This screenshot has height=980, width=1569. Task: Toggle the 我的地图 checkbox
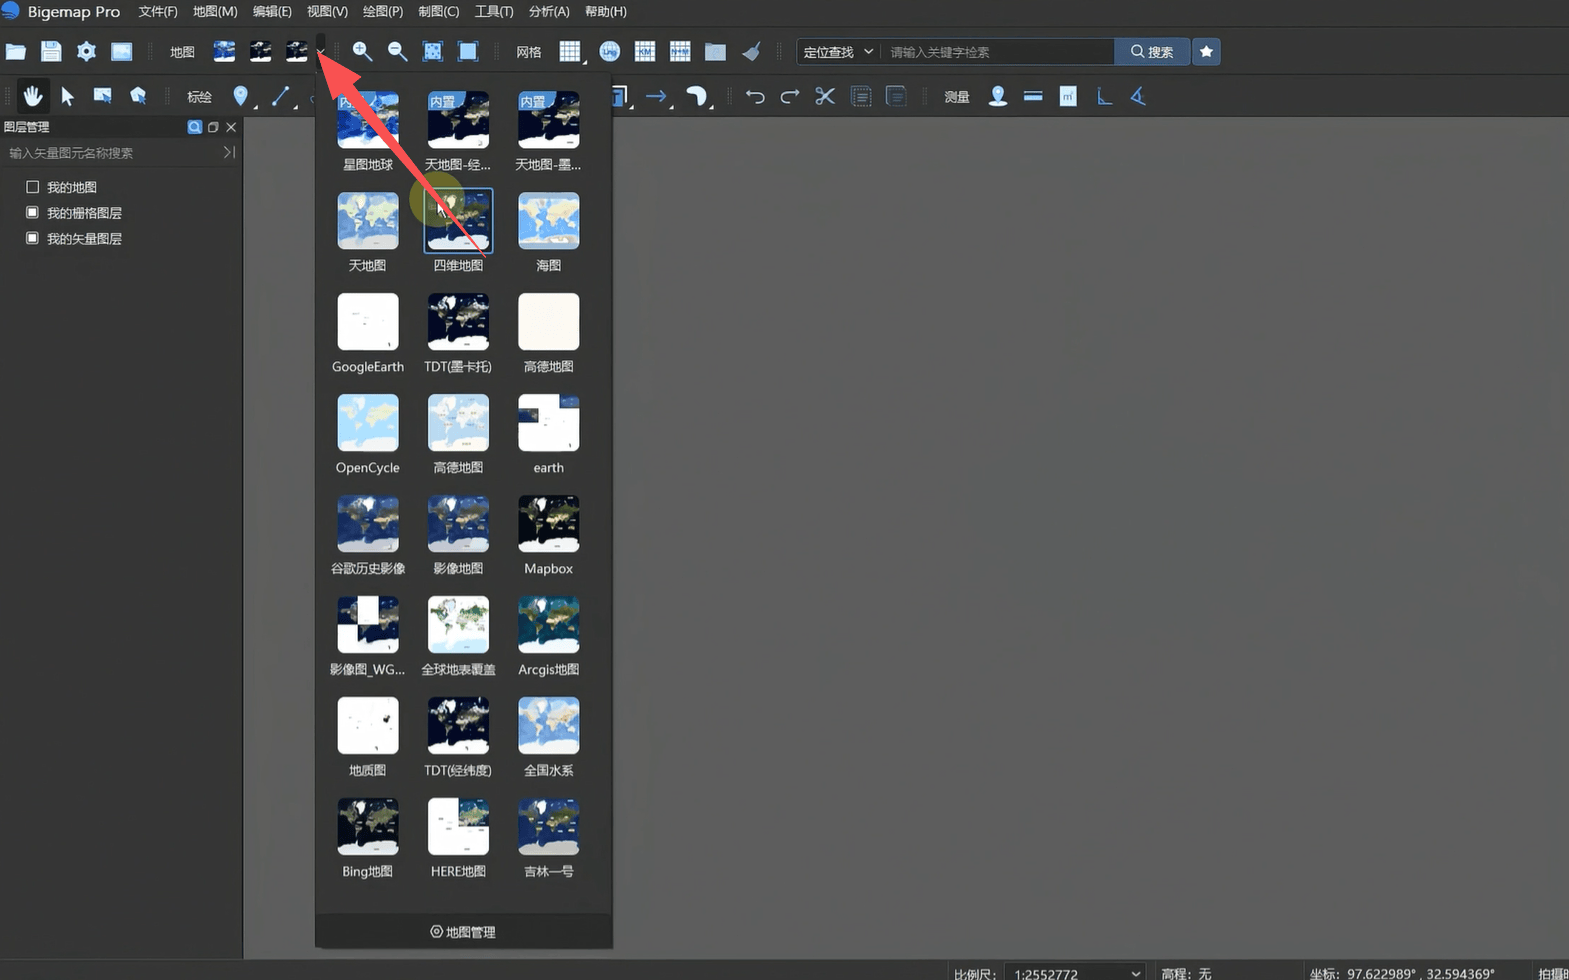(32, 187)
